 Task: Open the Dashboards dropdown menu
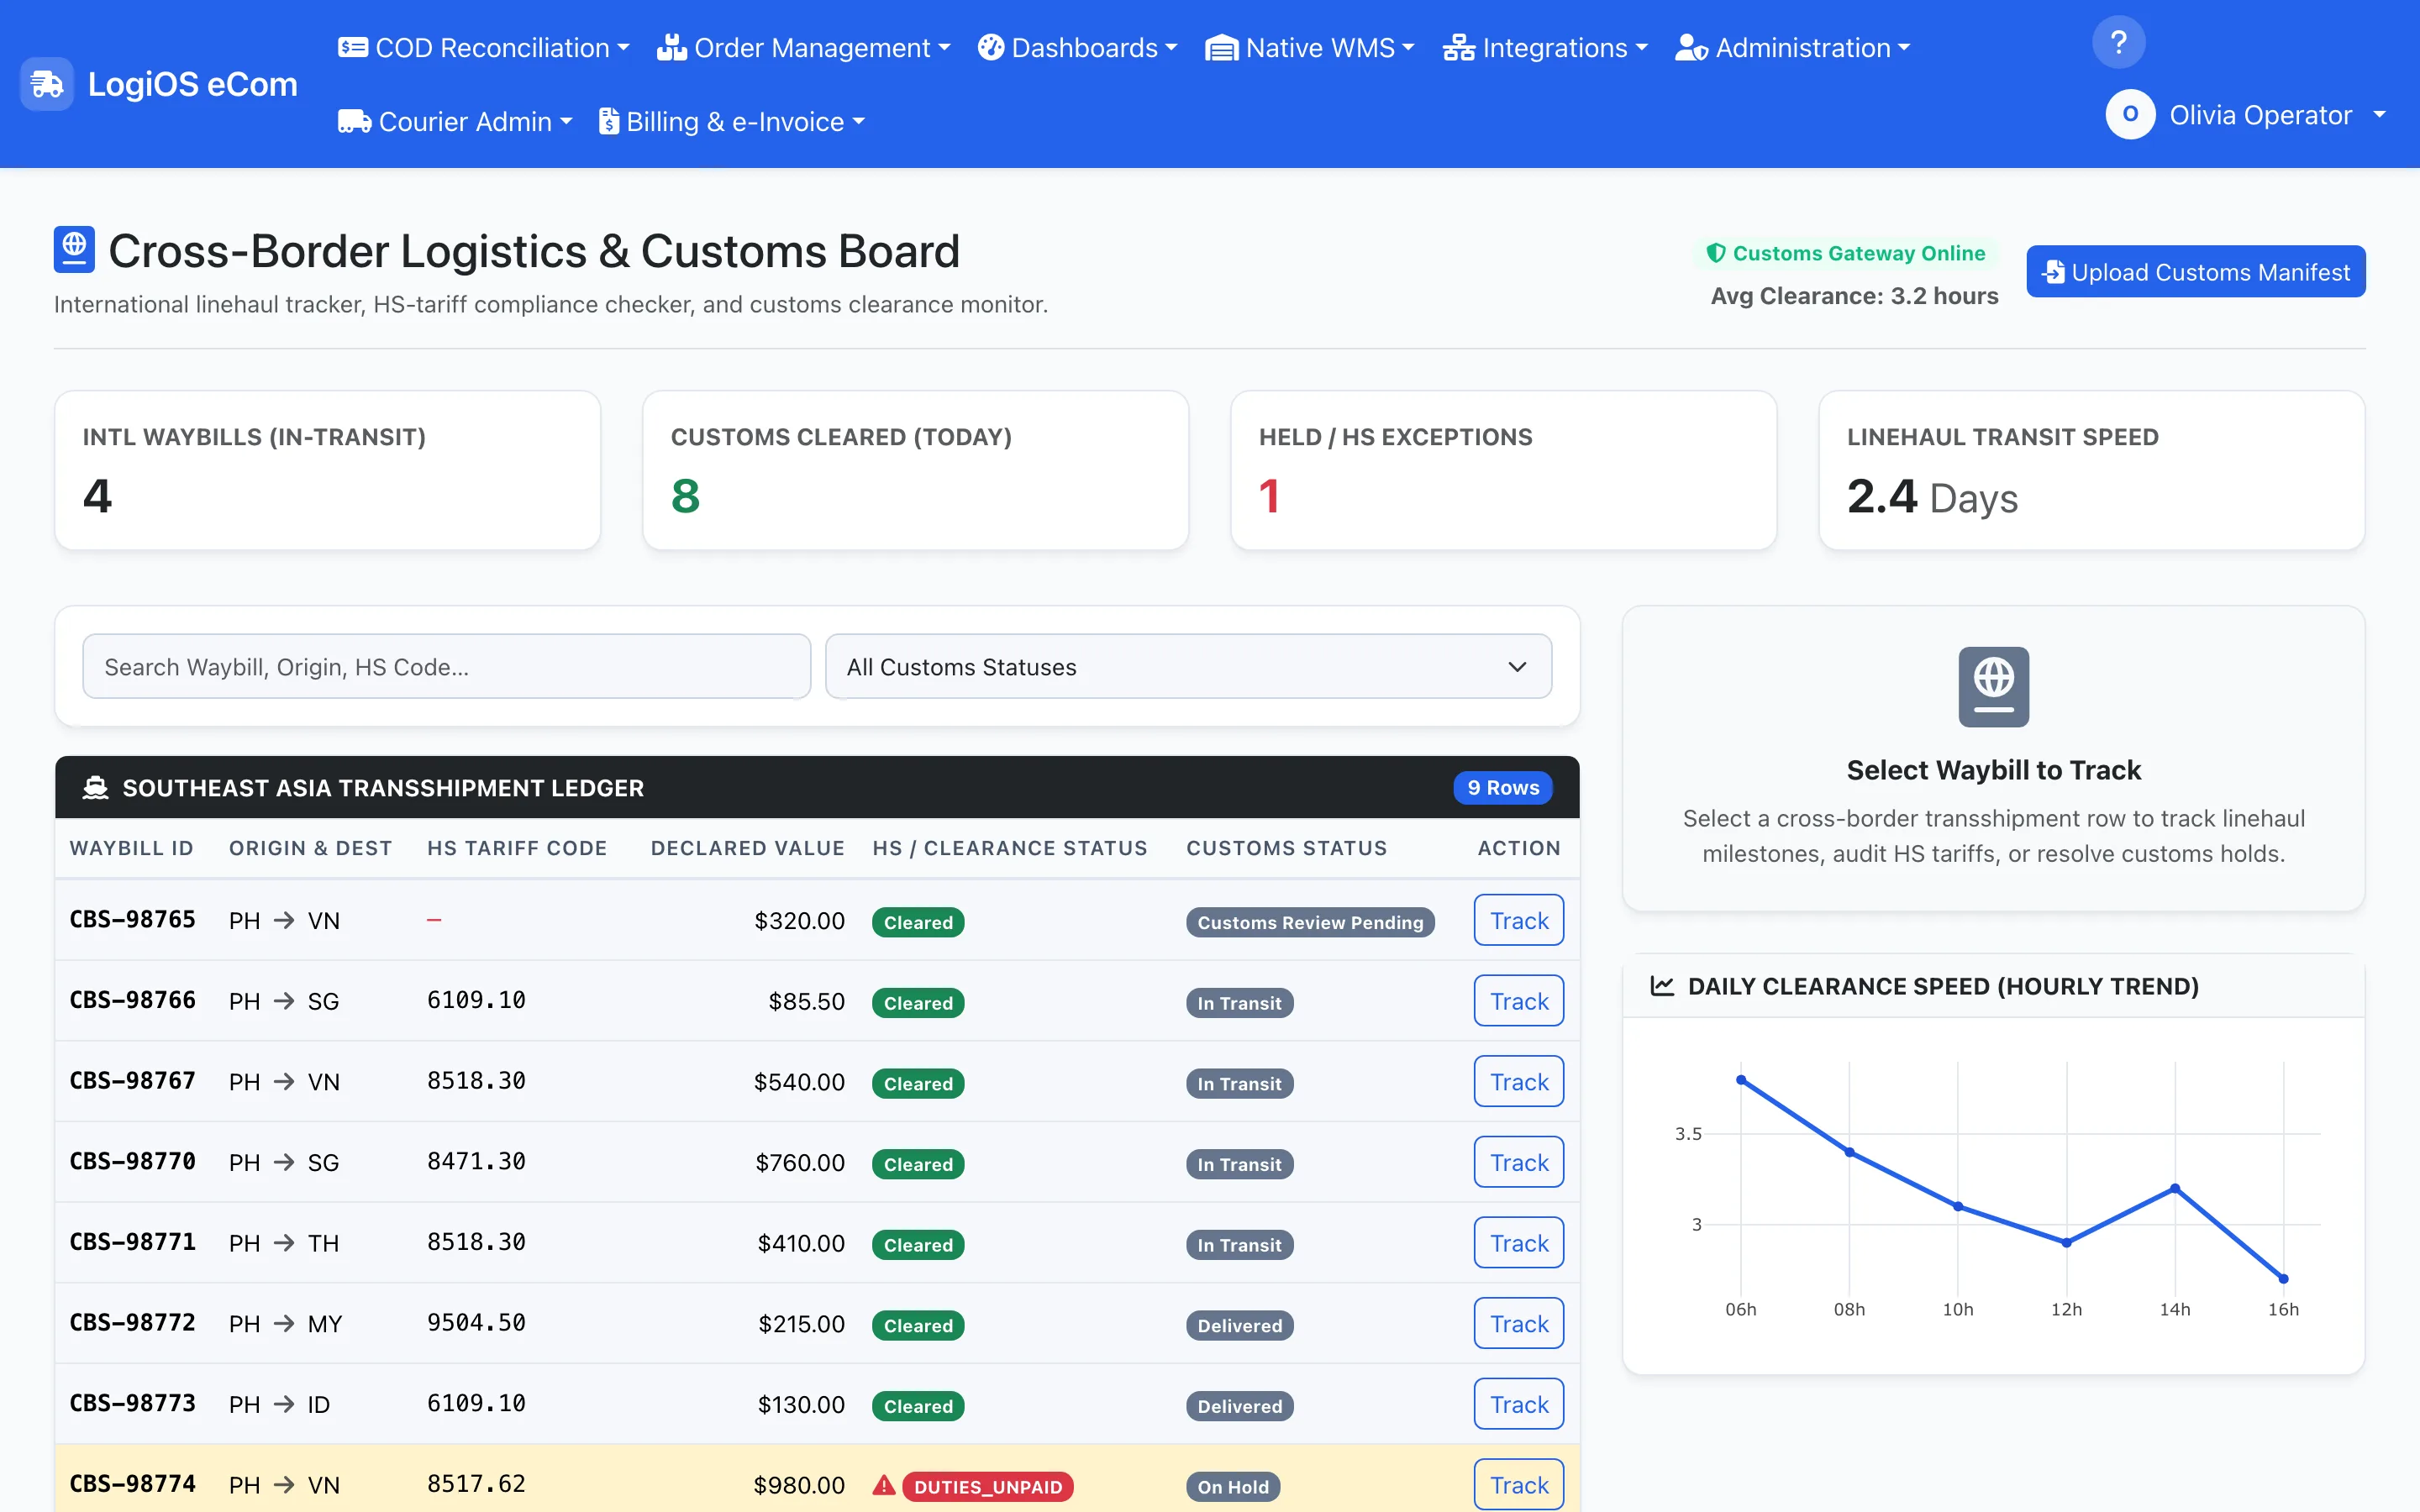(1078, 48)
